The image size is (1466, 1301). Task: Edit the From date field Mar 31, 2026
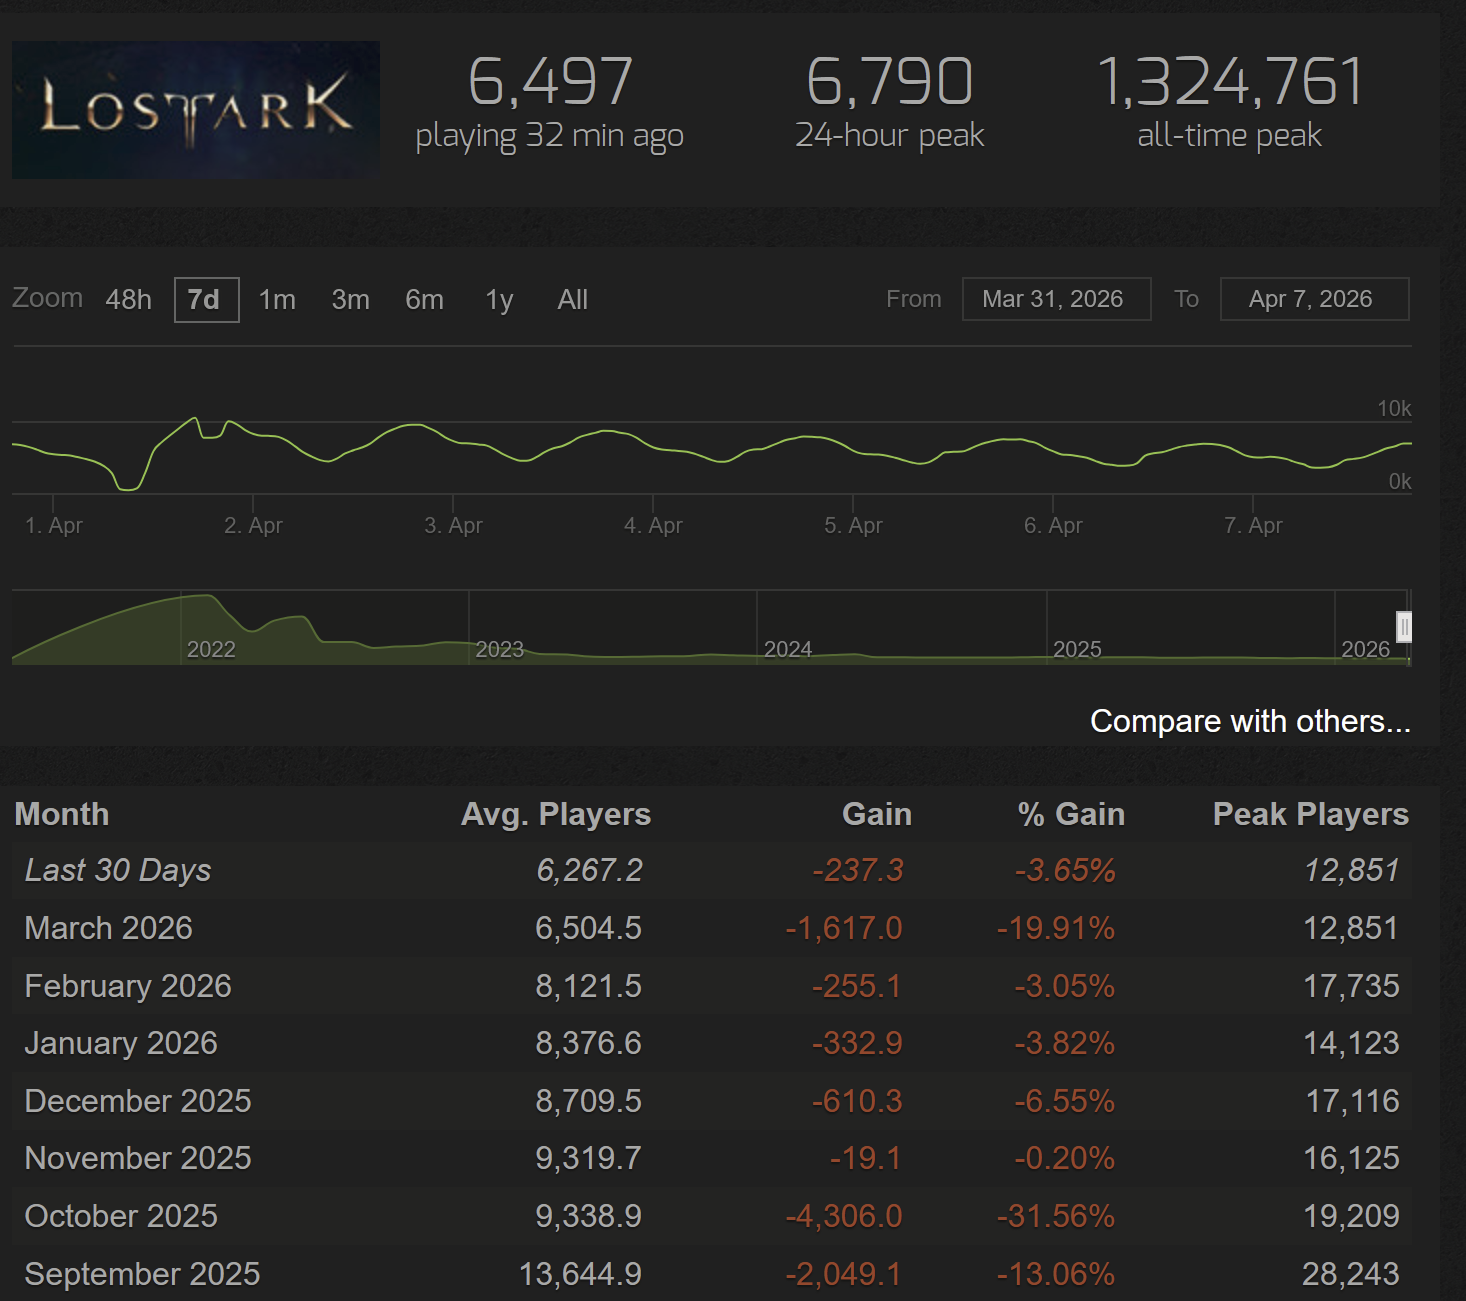tap(1055, 299)
